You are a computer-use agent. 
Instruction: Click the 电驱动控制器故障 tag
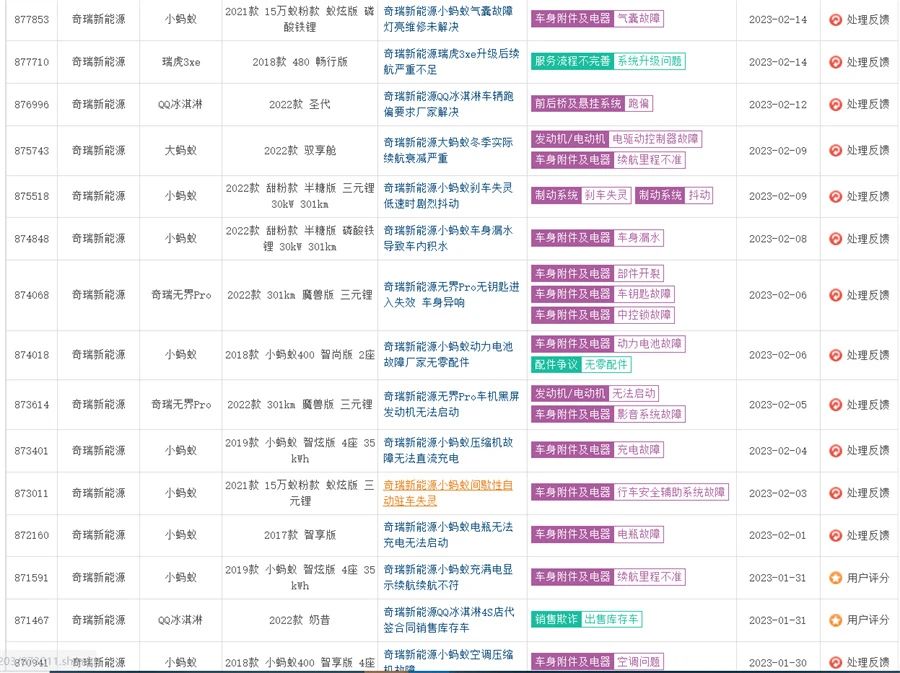(656, 139)
